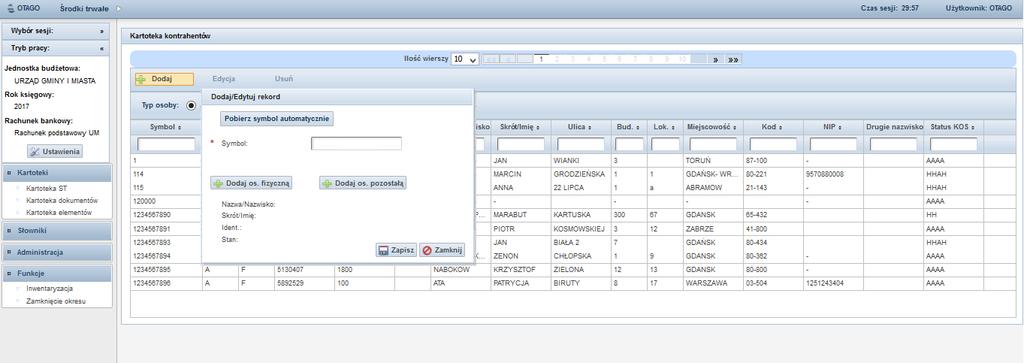Sort by Skrót/Imię column header
Screen dimensions: 1024x363
[520, 127]
